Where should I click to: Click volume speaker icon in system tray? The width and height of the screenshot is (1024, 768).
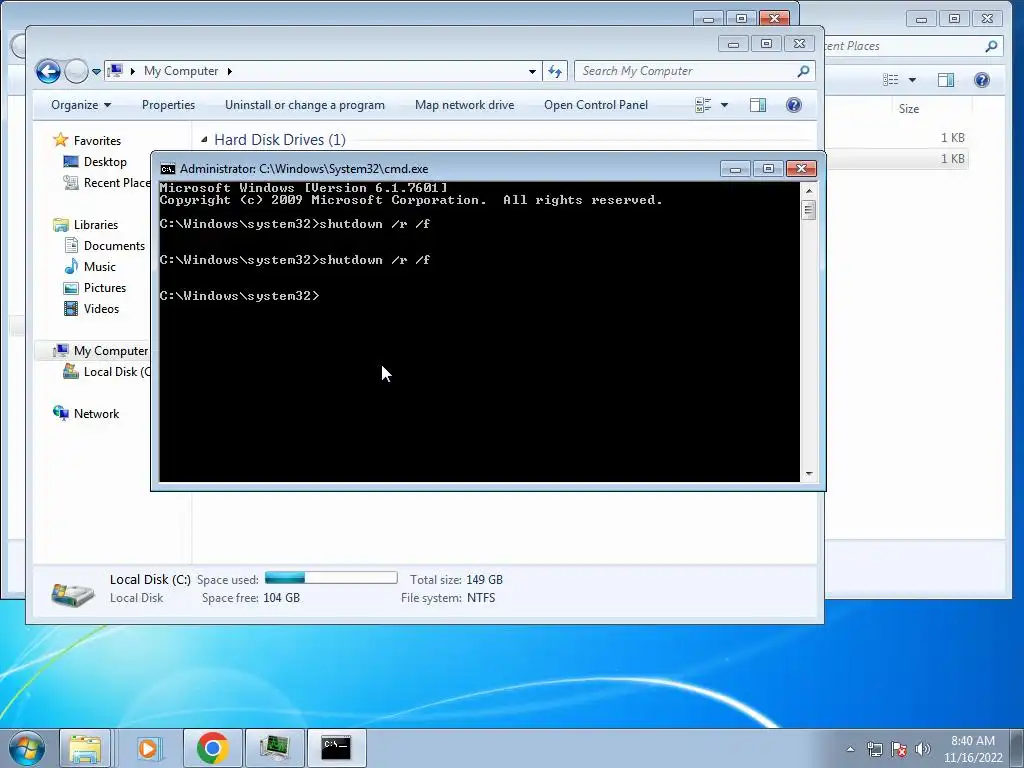point(922,749)
